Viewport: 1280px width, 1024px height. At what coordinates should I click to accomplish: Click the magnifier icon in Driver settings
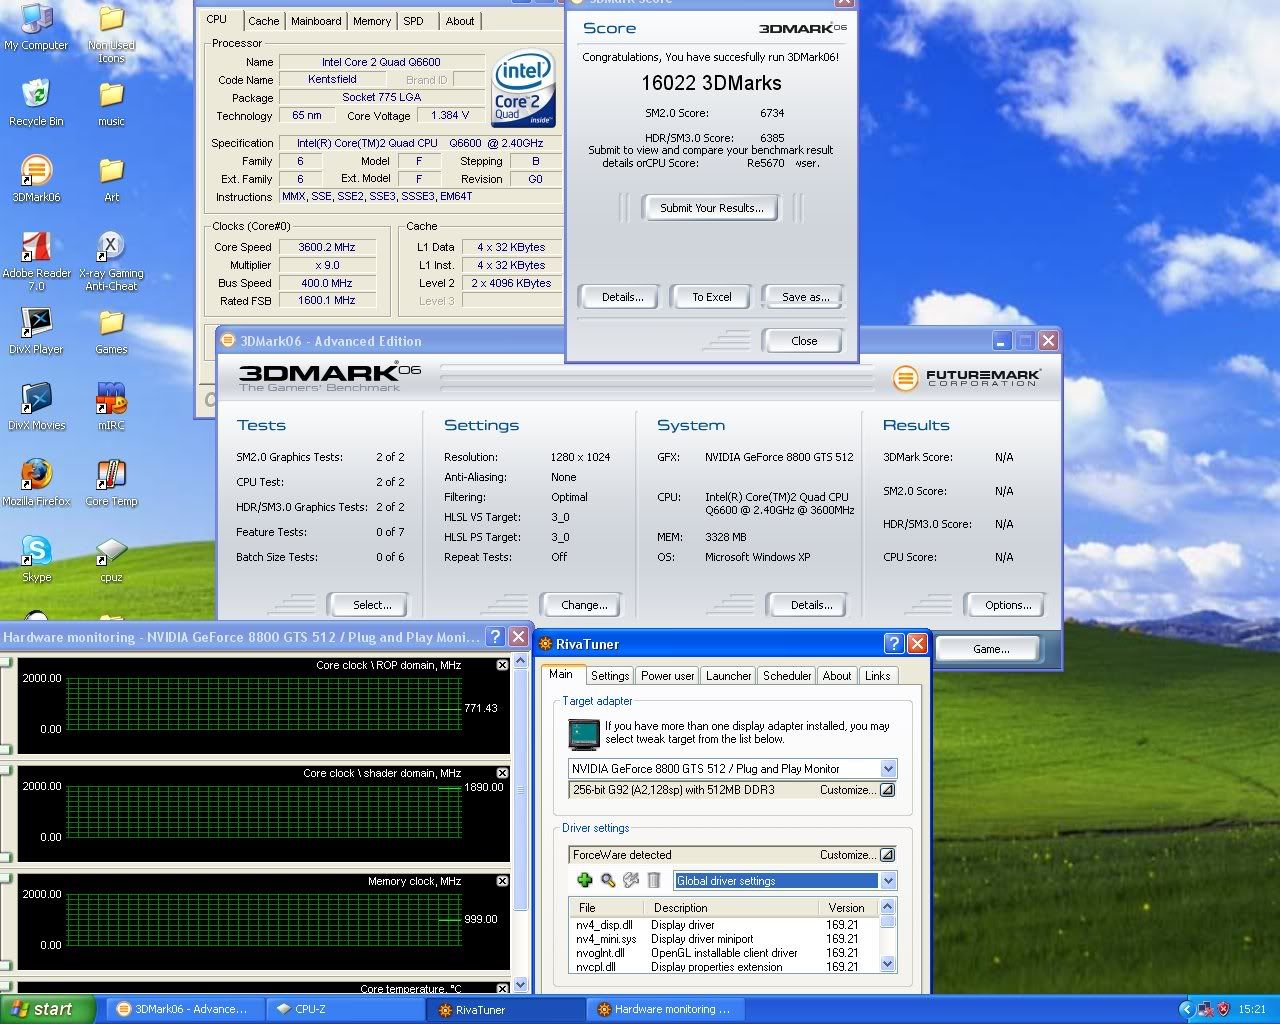point(608,880)
